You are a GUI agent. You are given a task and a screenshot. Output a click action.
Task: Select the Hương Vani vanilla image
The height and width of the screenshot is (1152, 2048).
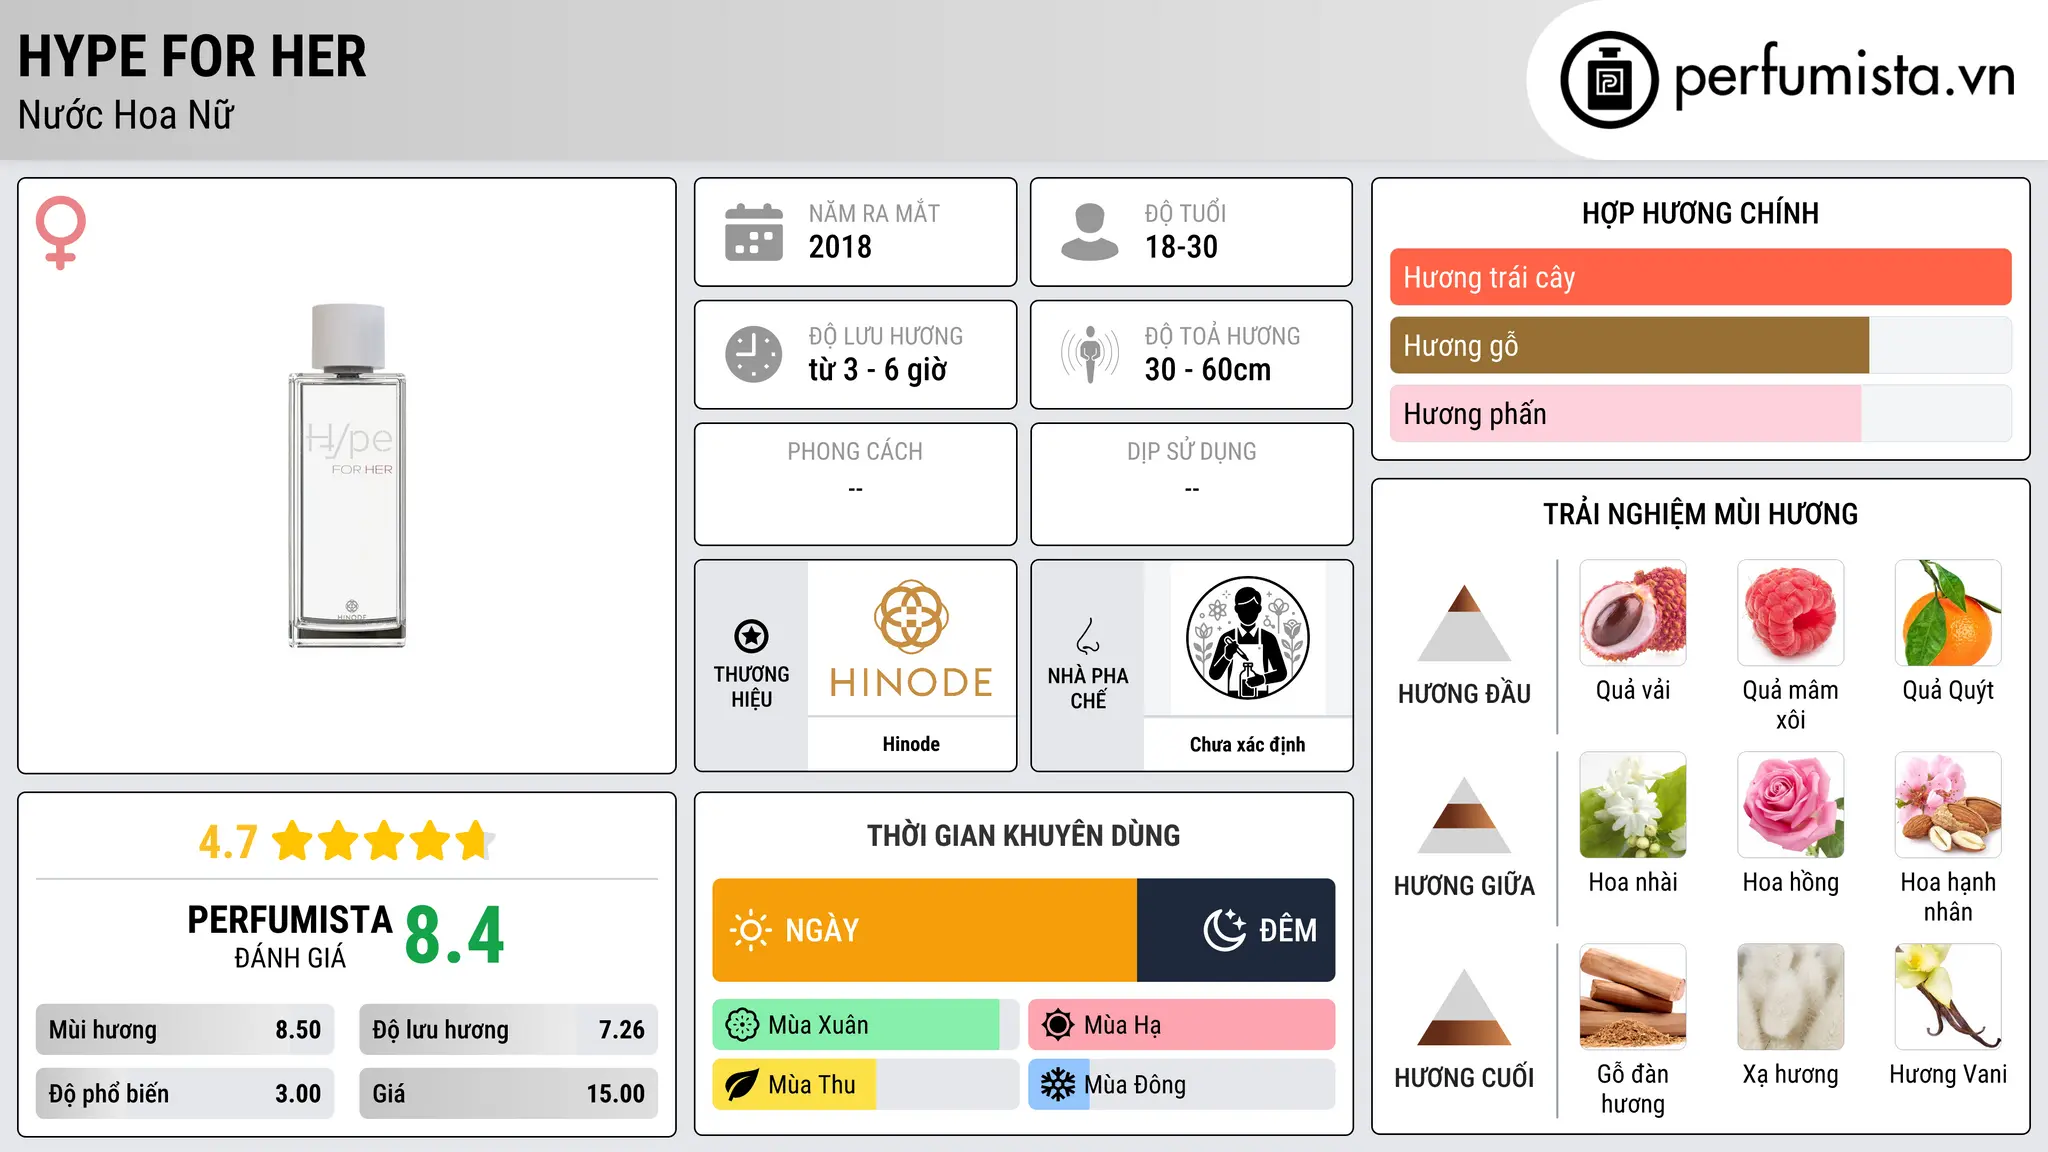1948,997
